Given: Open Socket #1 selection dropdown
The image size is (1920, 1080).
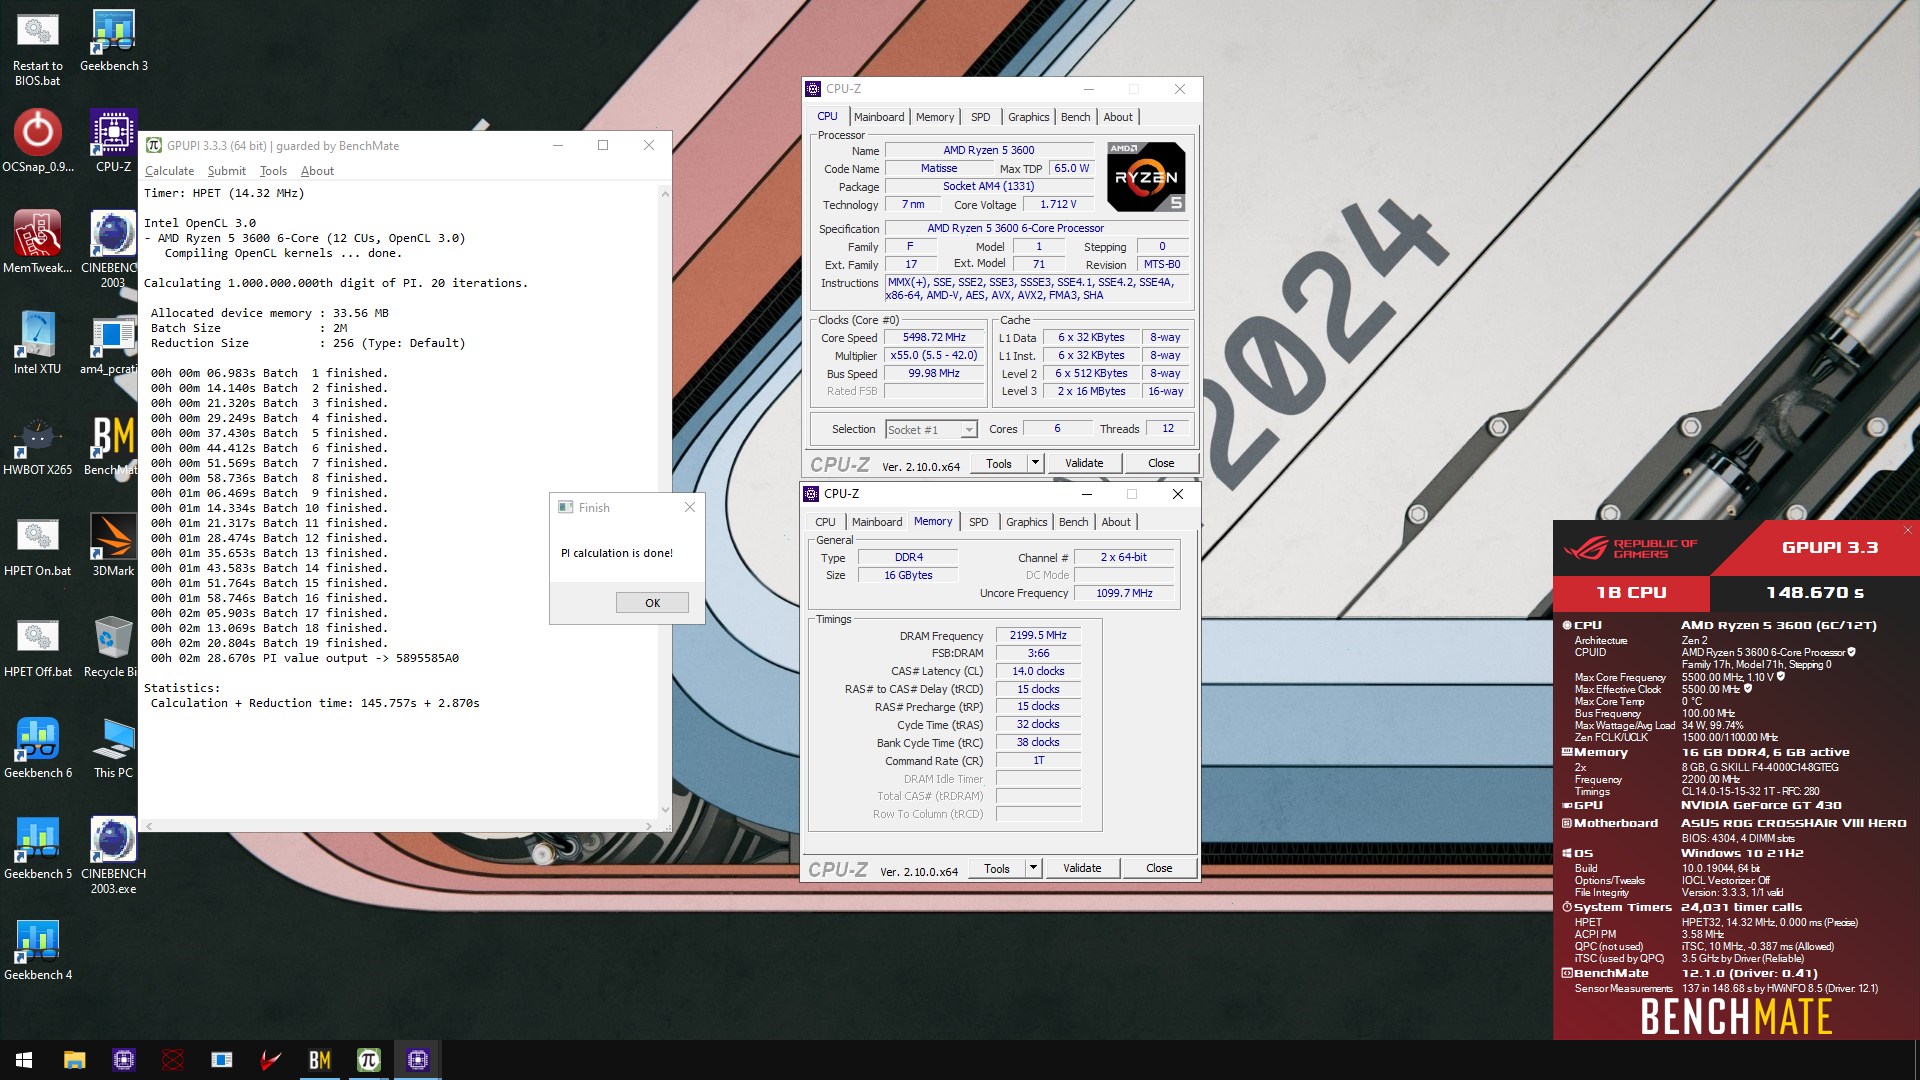Looking at the screenshot, I should tap(931, 430).
